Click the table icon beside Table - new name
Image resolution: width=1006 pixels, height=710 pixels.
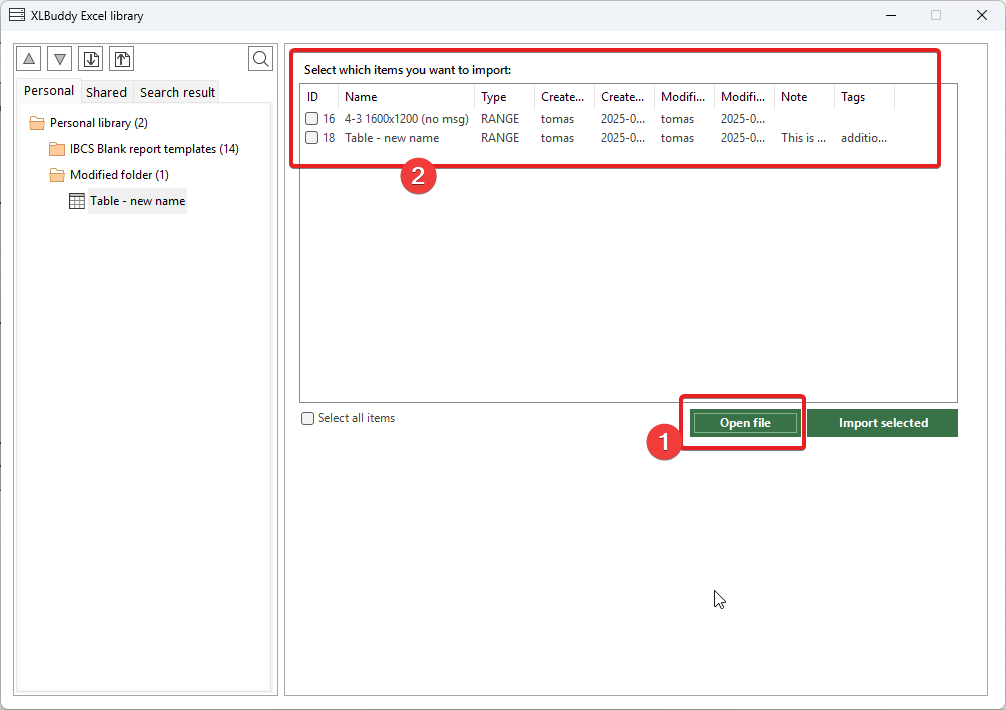pyautogui.click(x=77, y=201)
